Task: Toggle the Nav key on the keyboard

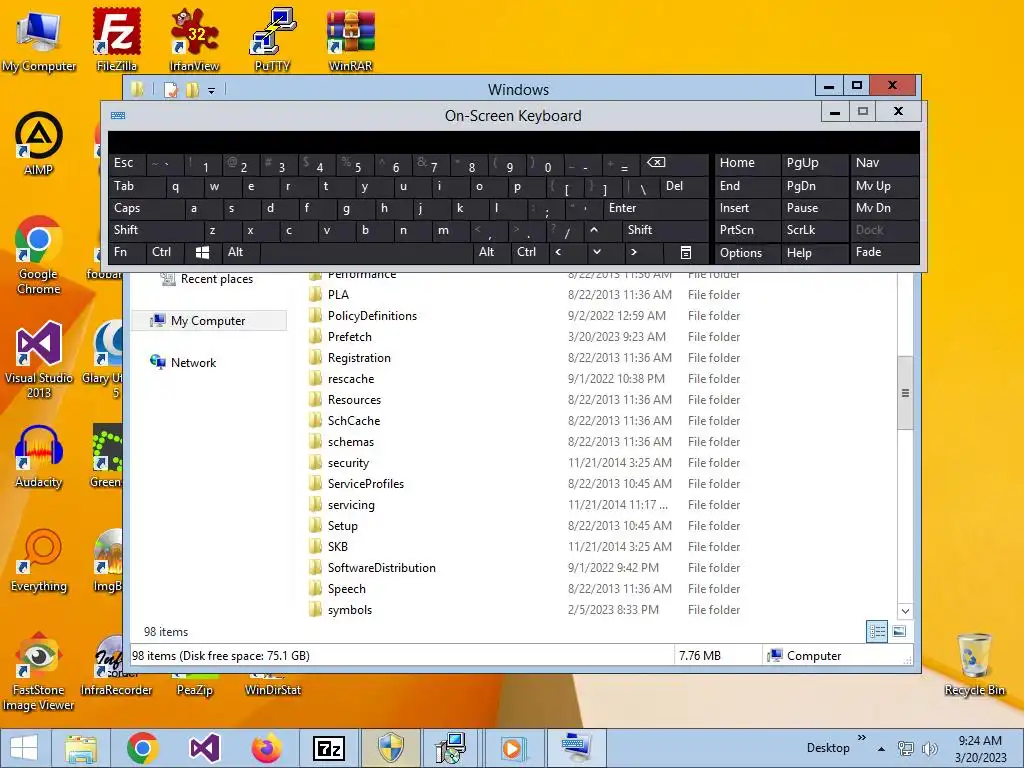Action: pos(884,163)
